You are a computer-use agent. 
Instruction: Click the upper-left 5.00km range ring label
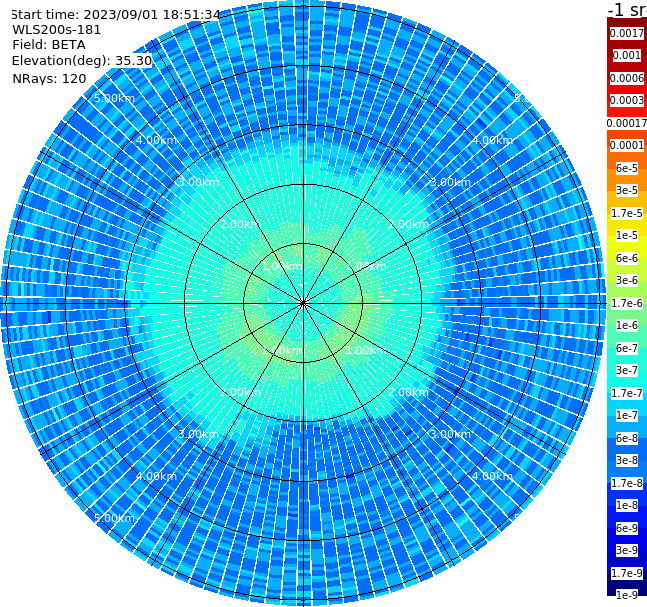[x=114, y=99]
